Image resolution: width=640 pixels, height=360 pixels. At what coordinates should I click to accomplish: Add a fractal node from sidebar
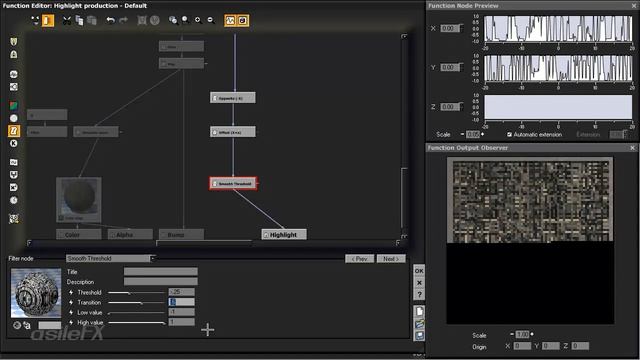13,87
